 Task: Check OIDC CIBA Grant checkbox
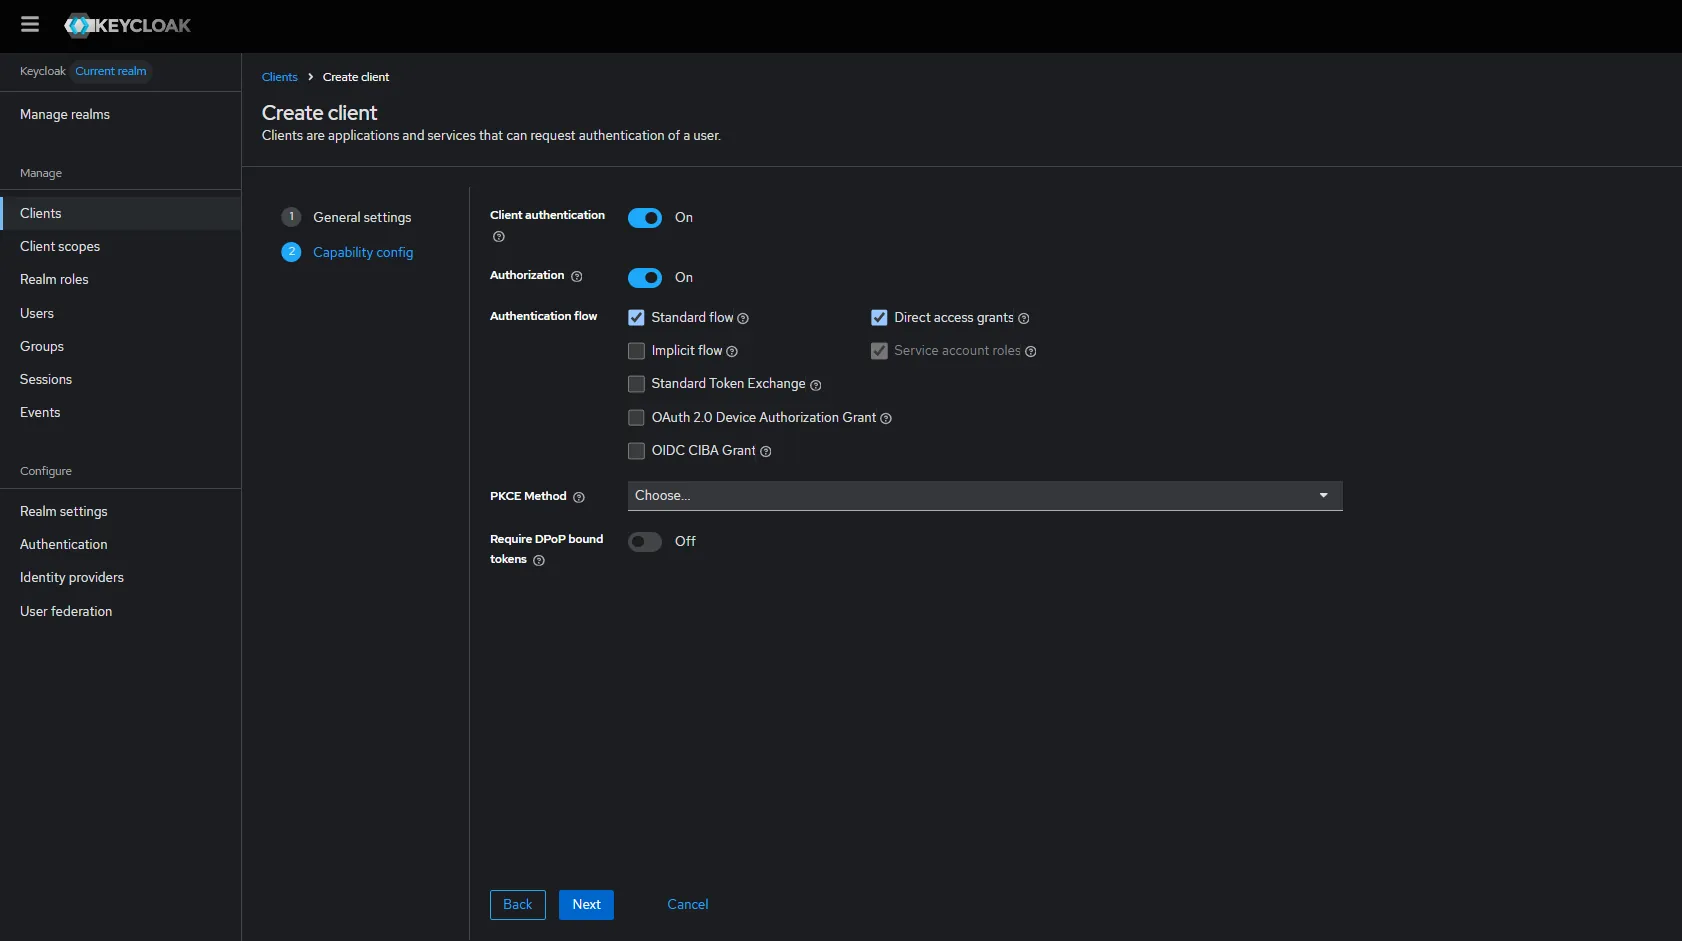point(636,451)
